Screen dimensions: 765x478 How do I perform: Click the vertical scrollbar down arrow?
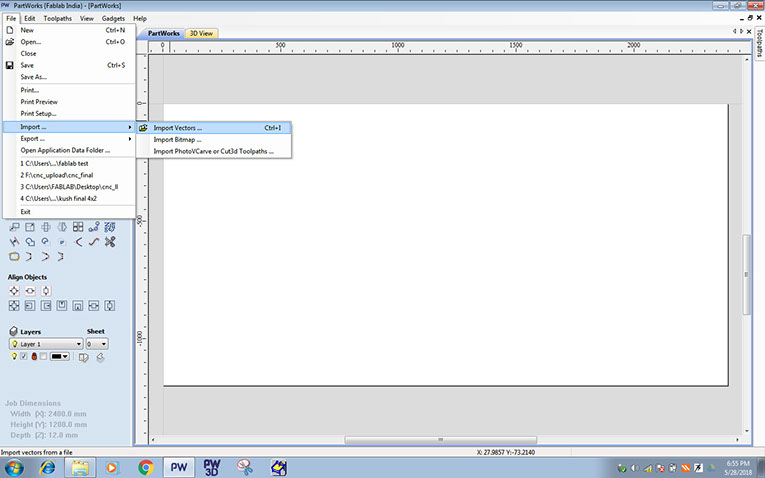[746, 431]
